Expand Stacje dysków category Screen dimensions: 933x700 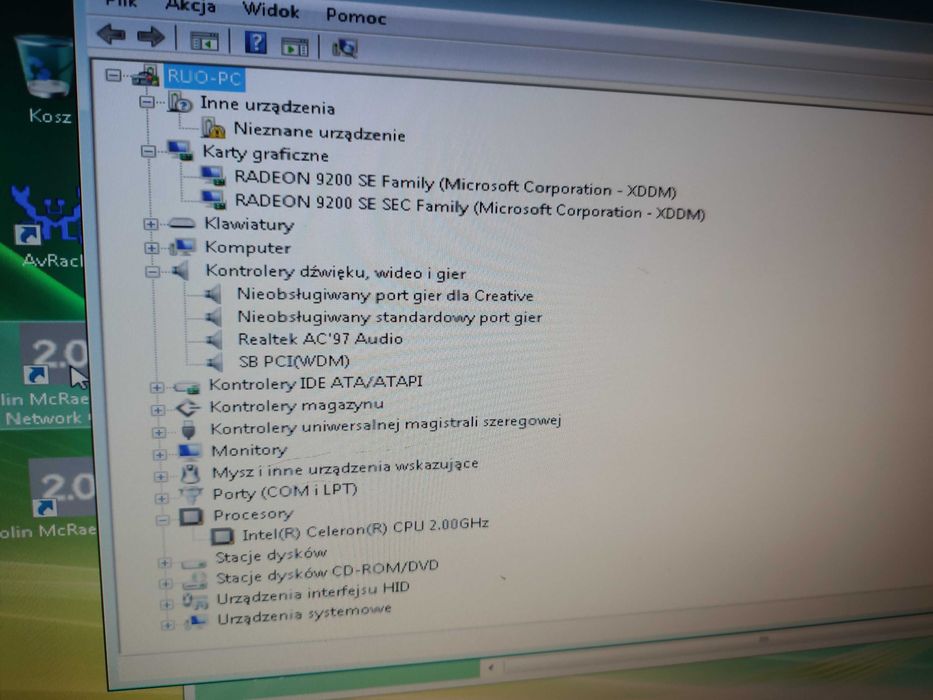pyautogui.click(x=165, y=562)
